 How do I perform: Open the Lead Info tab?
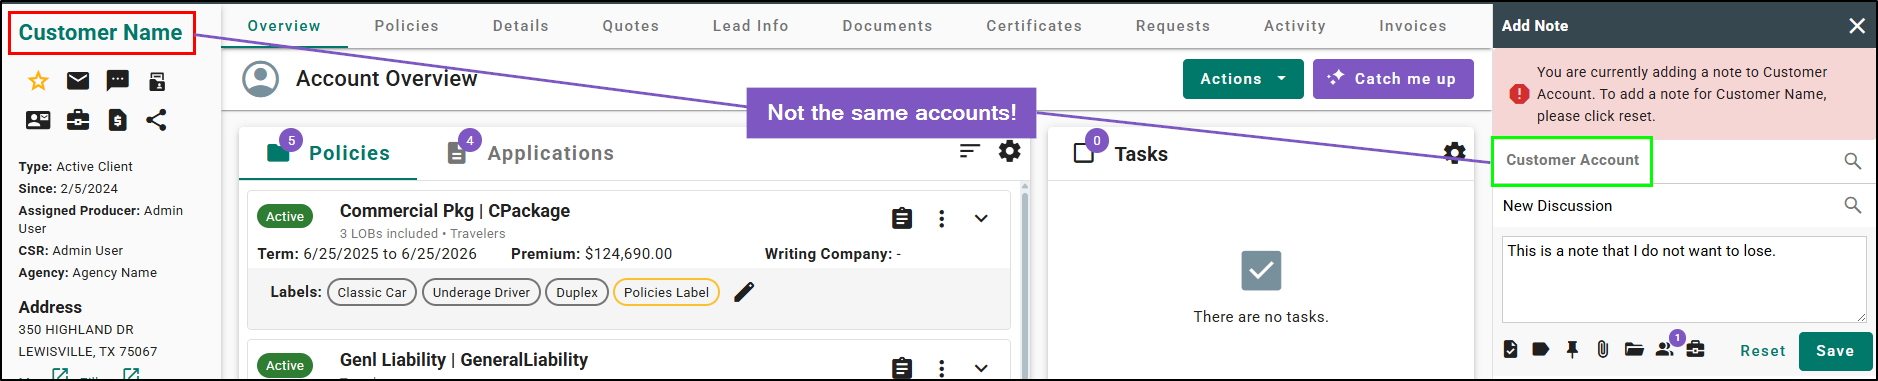pyautogui.click(x=750, y=26)
